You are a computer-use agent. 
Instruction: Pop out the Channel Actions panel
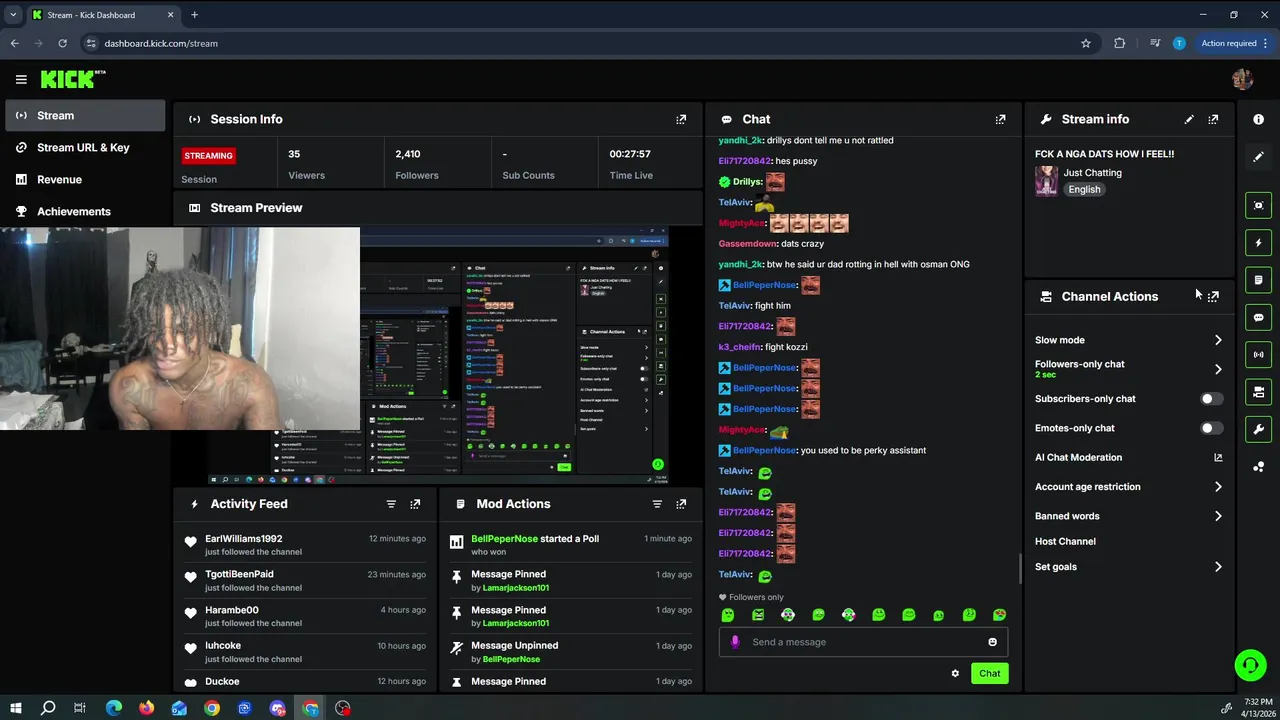click(x=1213, y=296)
